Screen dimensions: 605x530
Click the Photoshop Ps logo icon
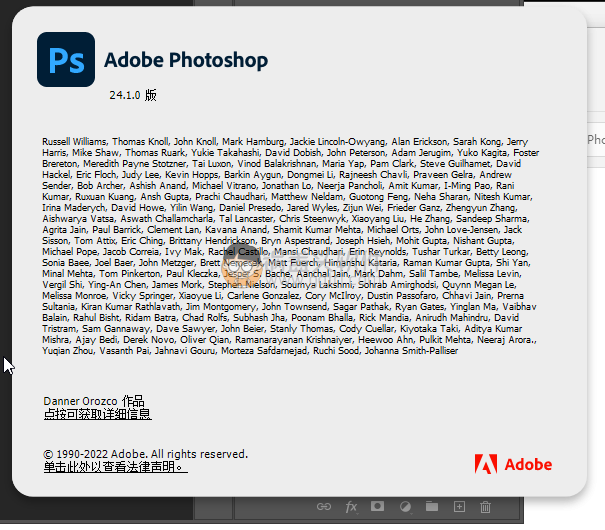[66, 59]
